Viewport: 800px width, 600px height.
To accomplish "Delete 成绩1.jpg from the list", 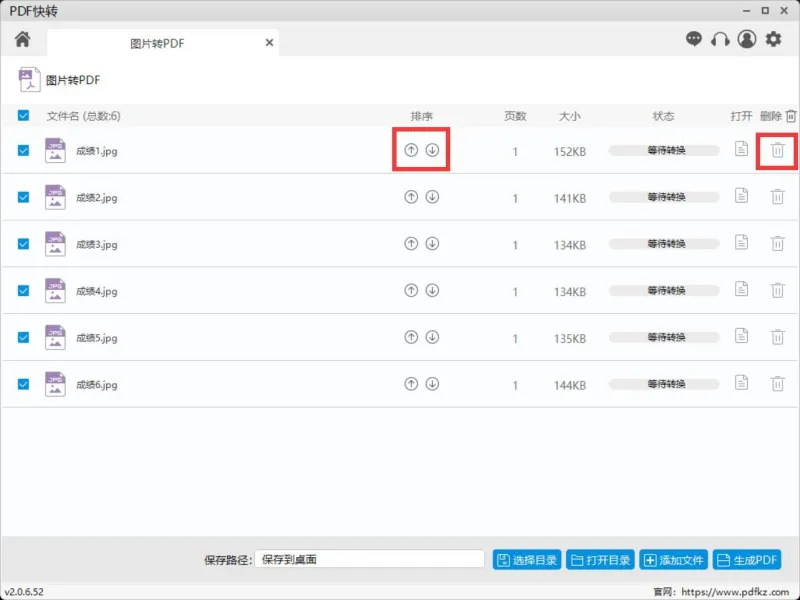I will [x=778, y=150].
